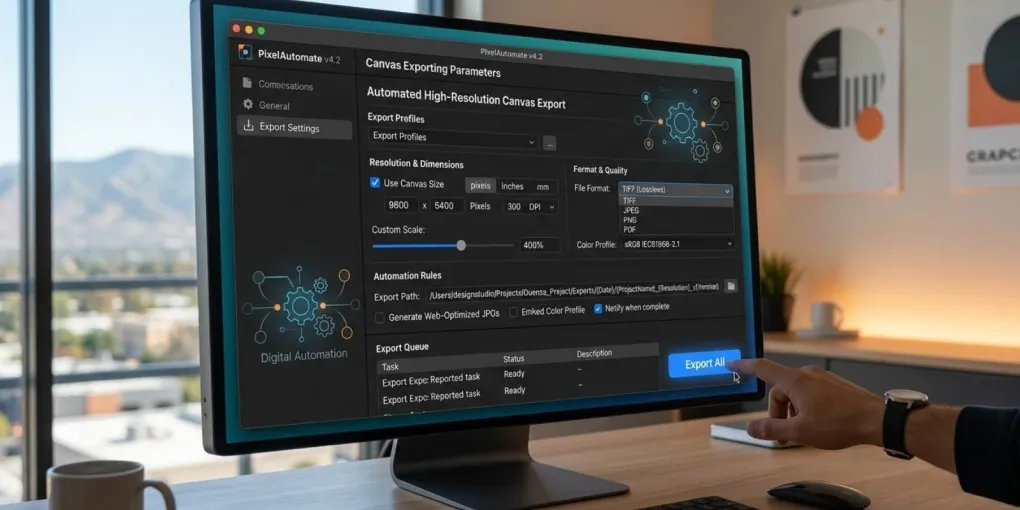The image size is (1020, 510).
Task: Open the Color Profile dropdown
Action: [x=677, y=245]
